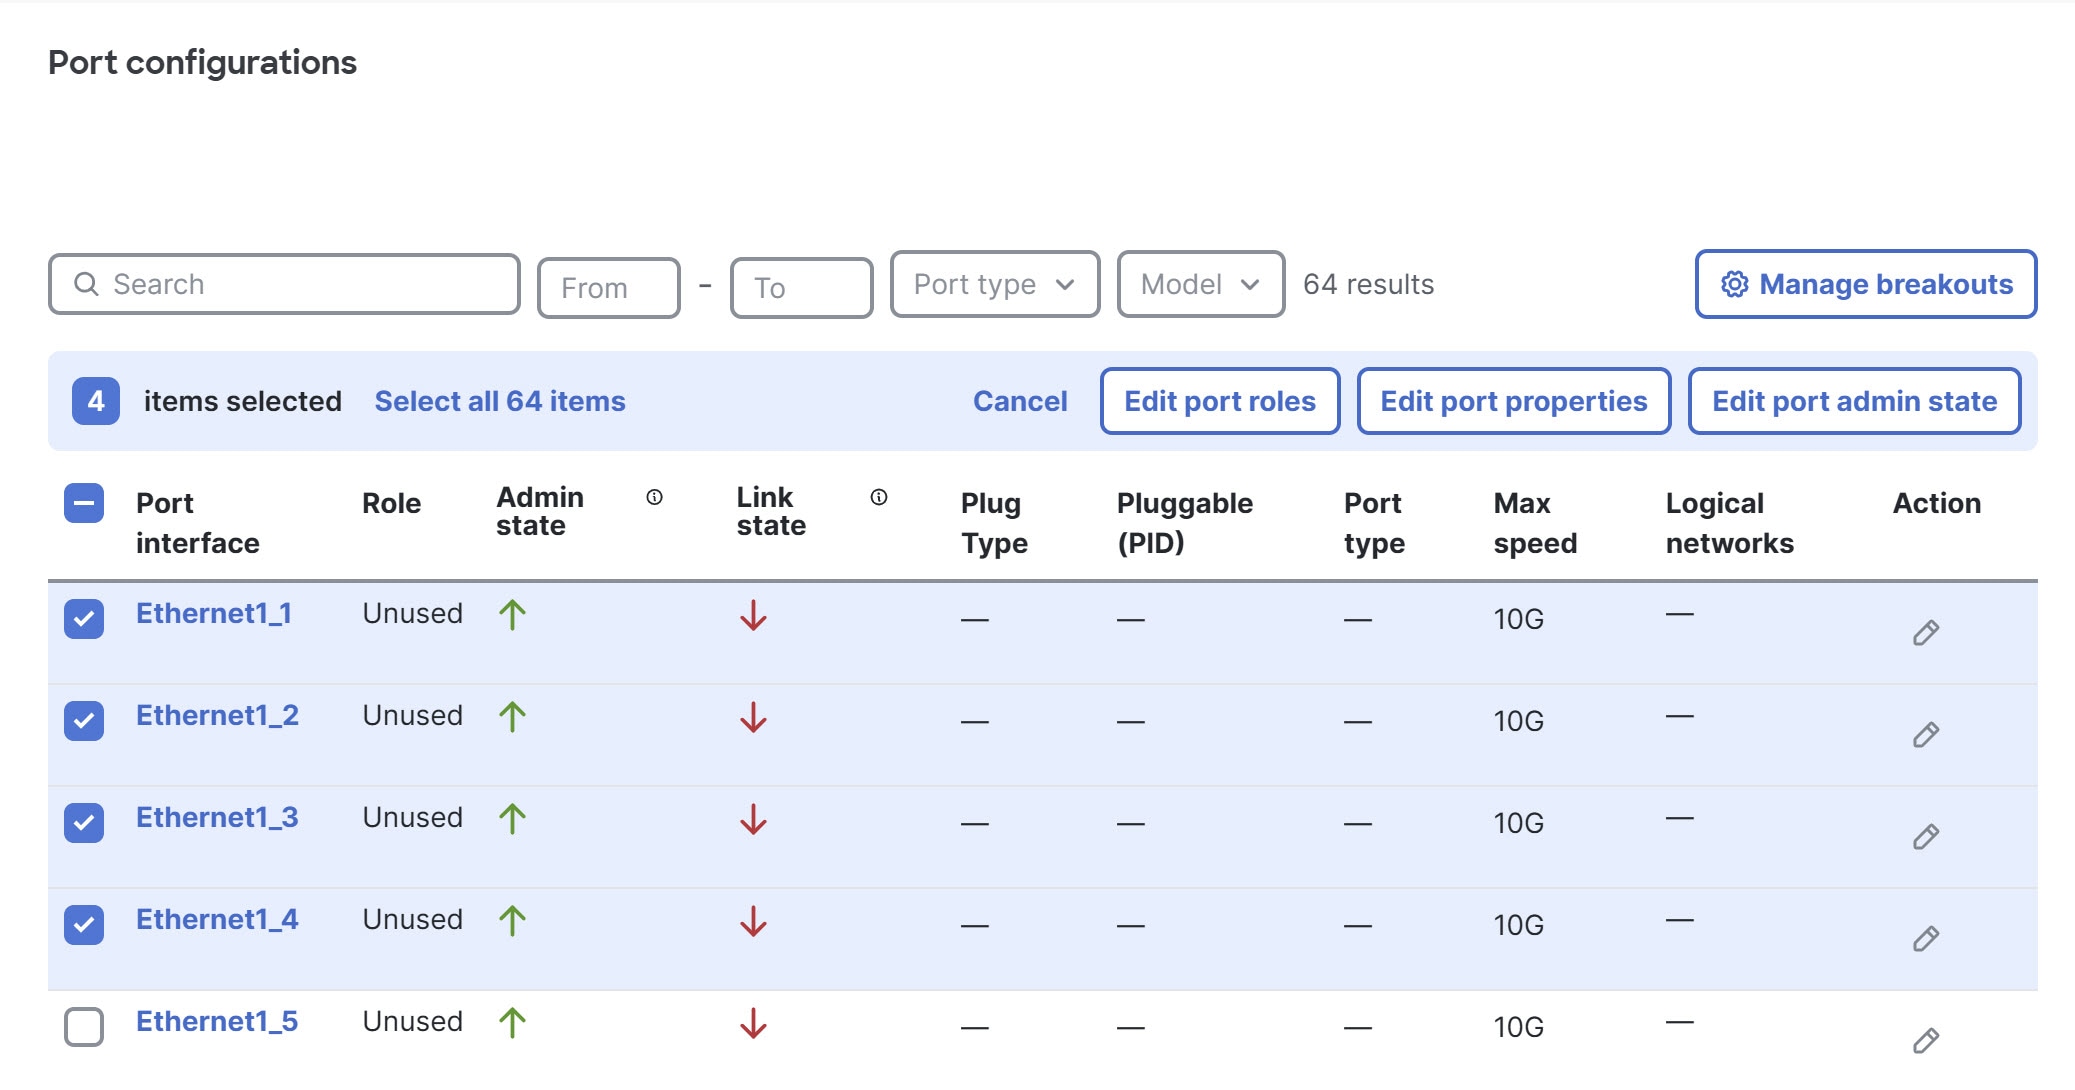The height and width of the screenshot is (1090, 2075).
Task: Click the magnifier icon in search box
Action: (x=87, y=285)
